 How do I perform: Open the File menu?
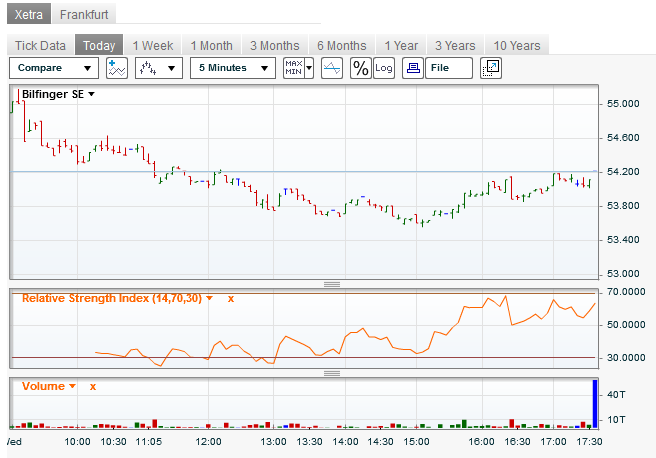click(x=449, y=68)
